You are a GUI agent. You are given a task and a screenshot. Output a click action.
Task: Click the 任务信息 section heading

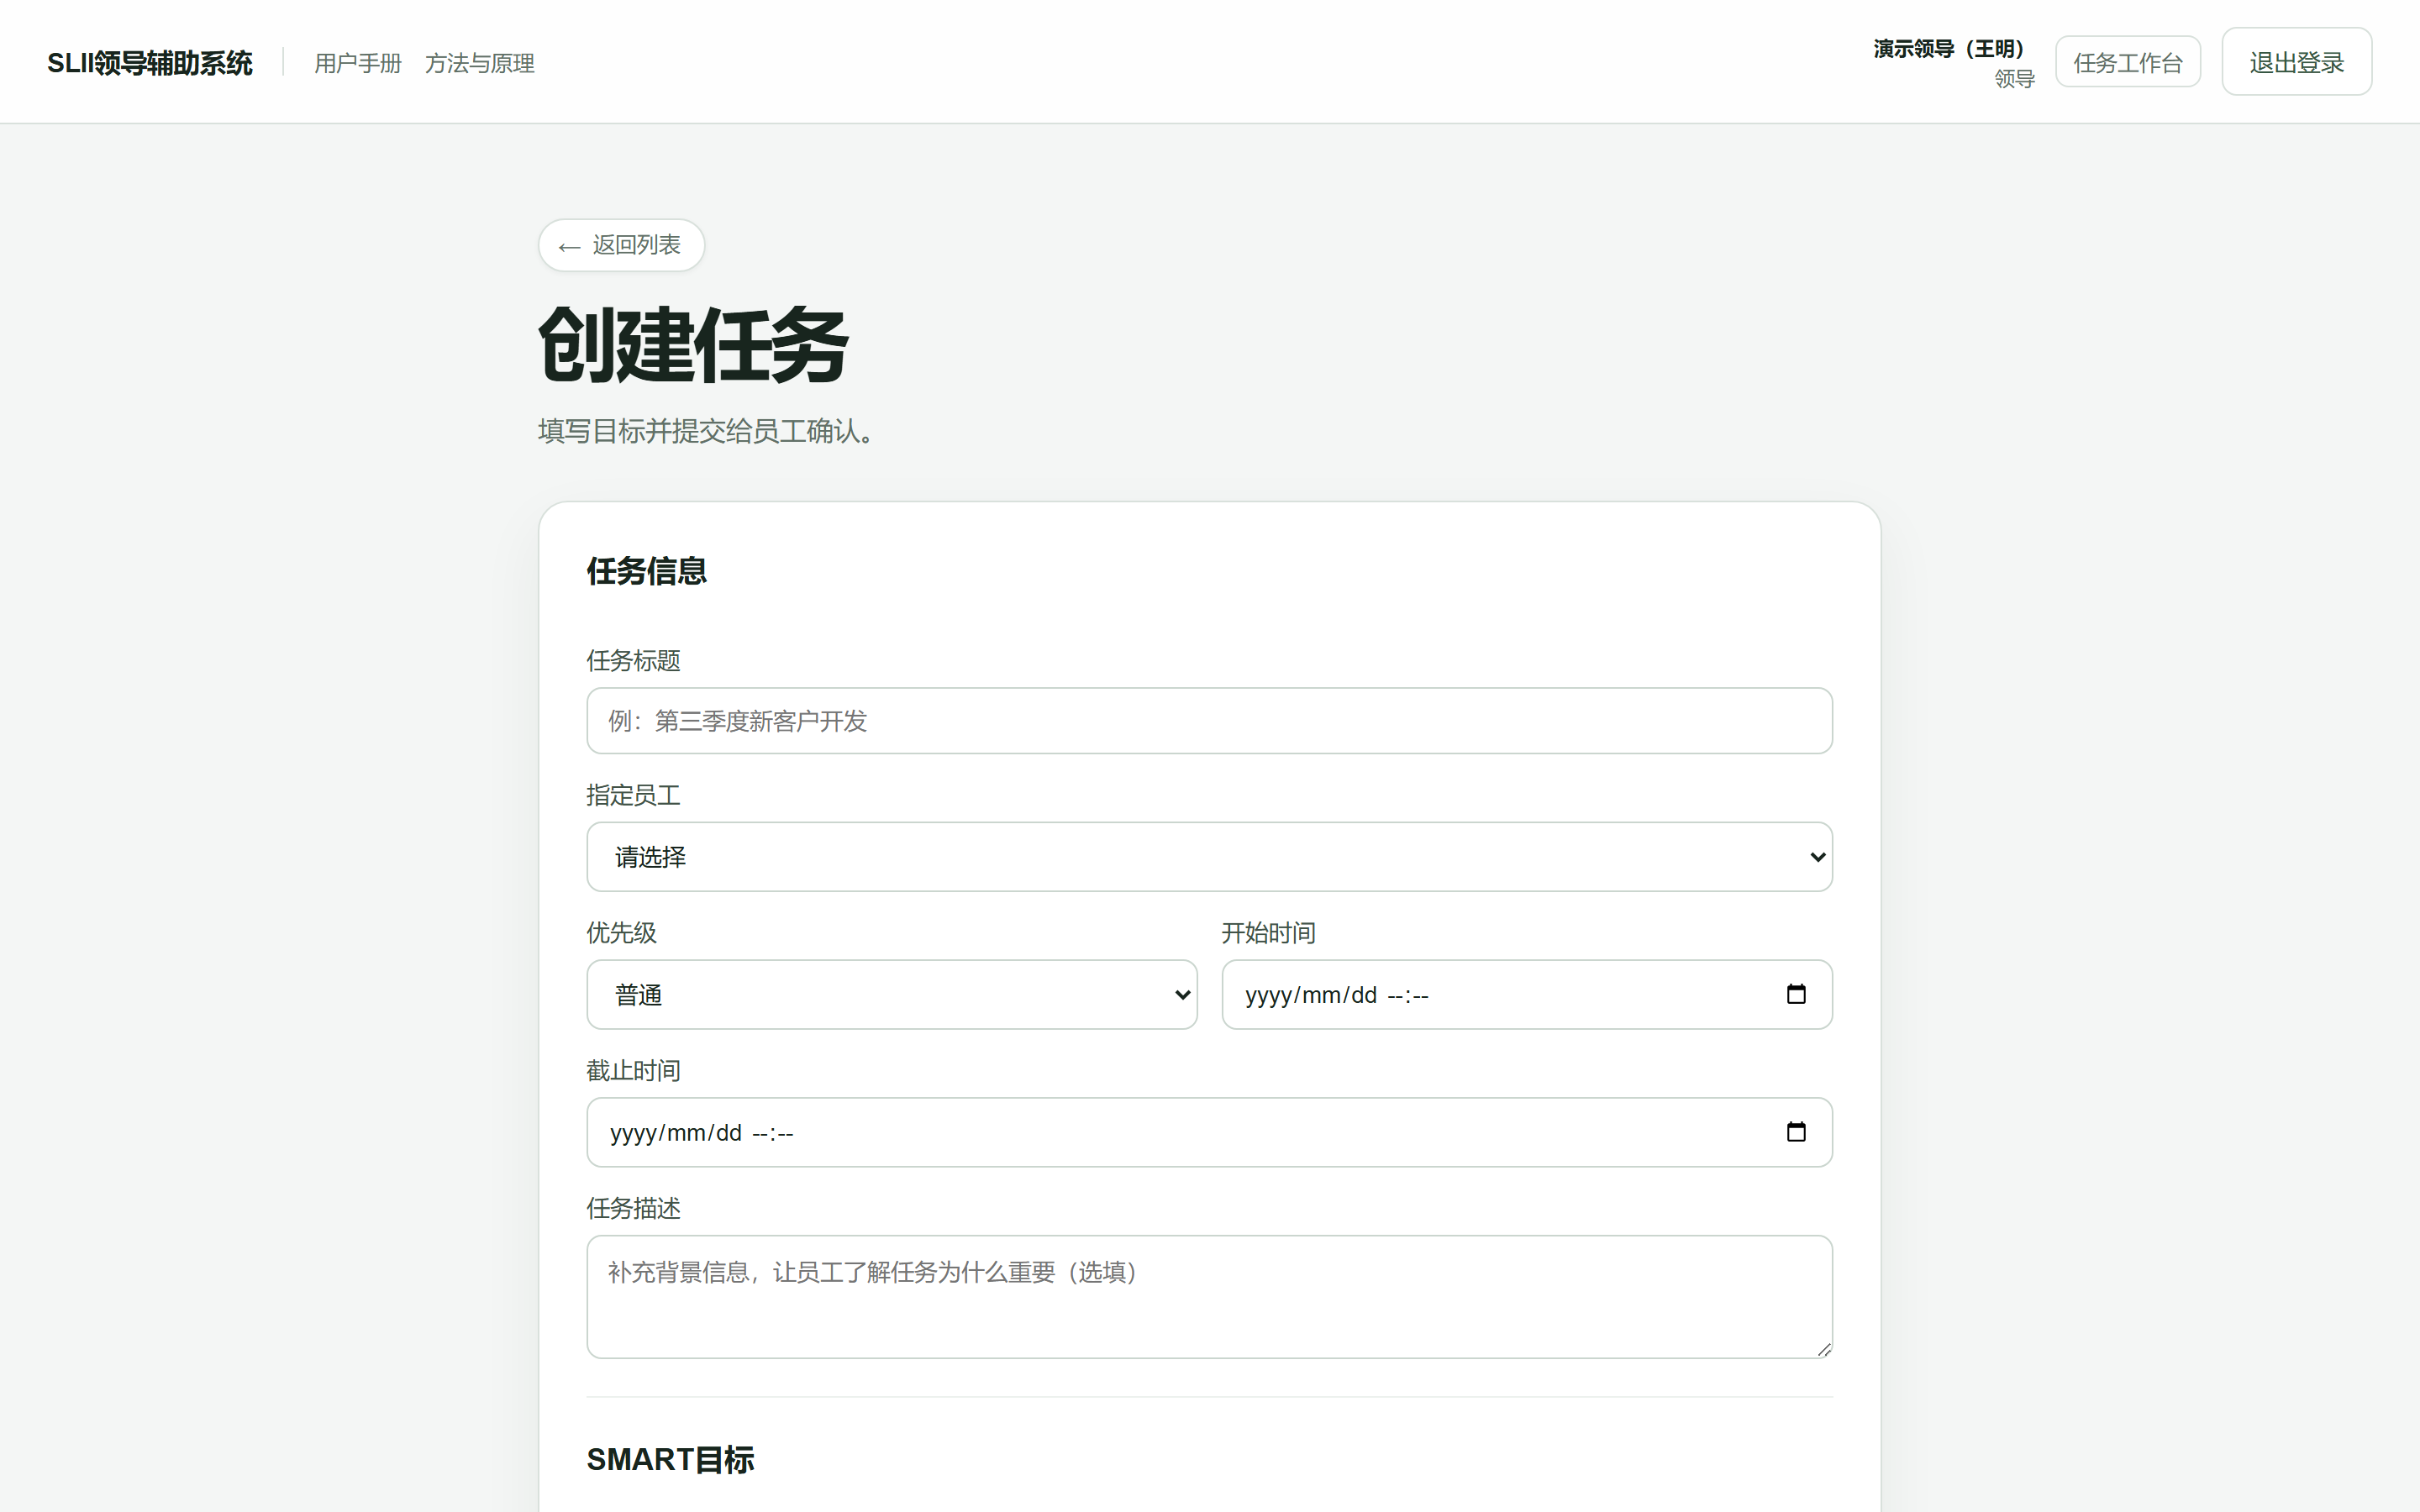(647, 571)
